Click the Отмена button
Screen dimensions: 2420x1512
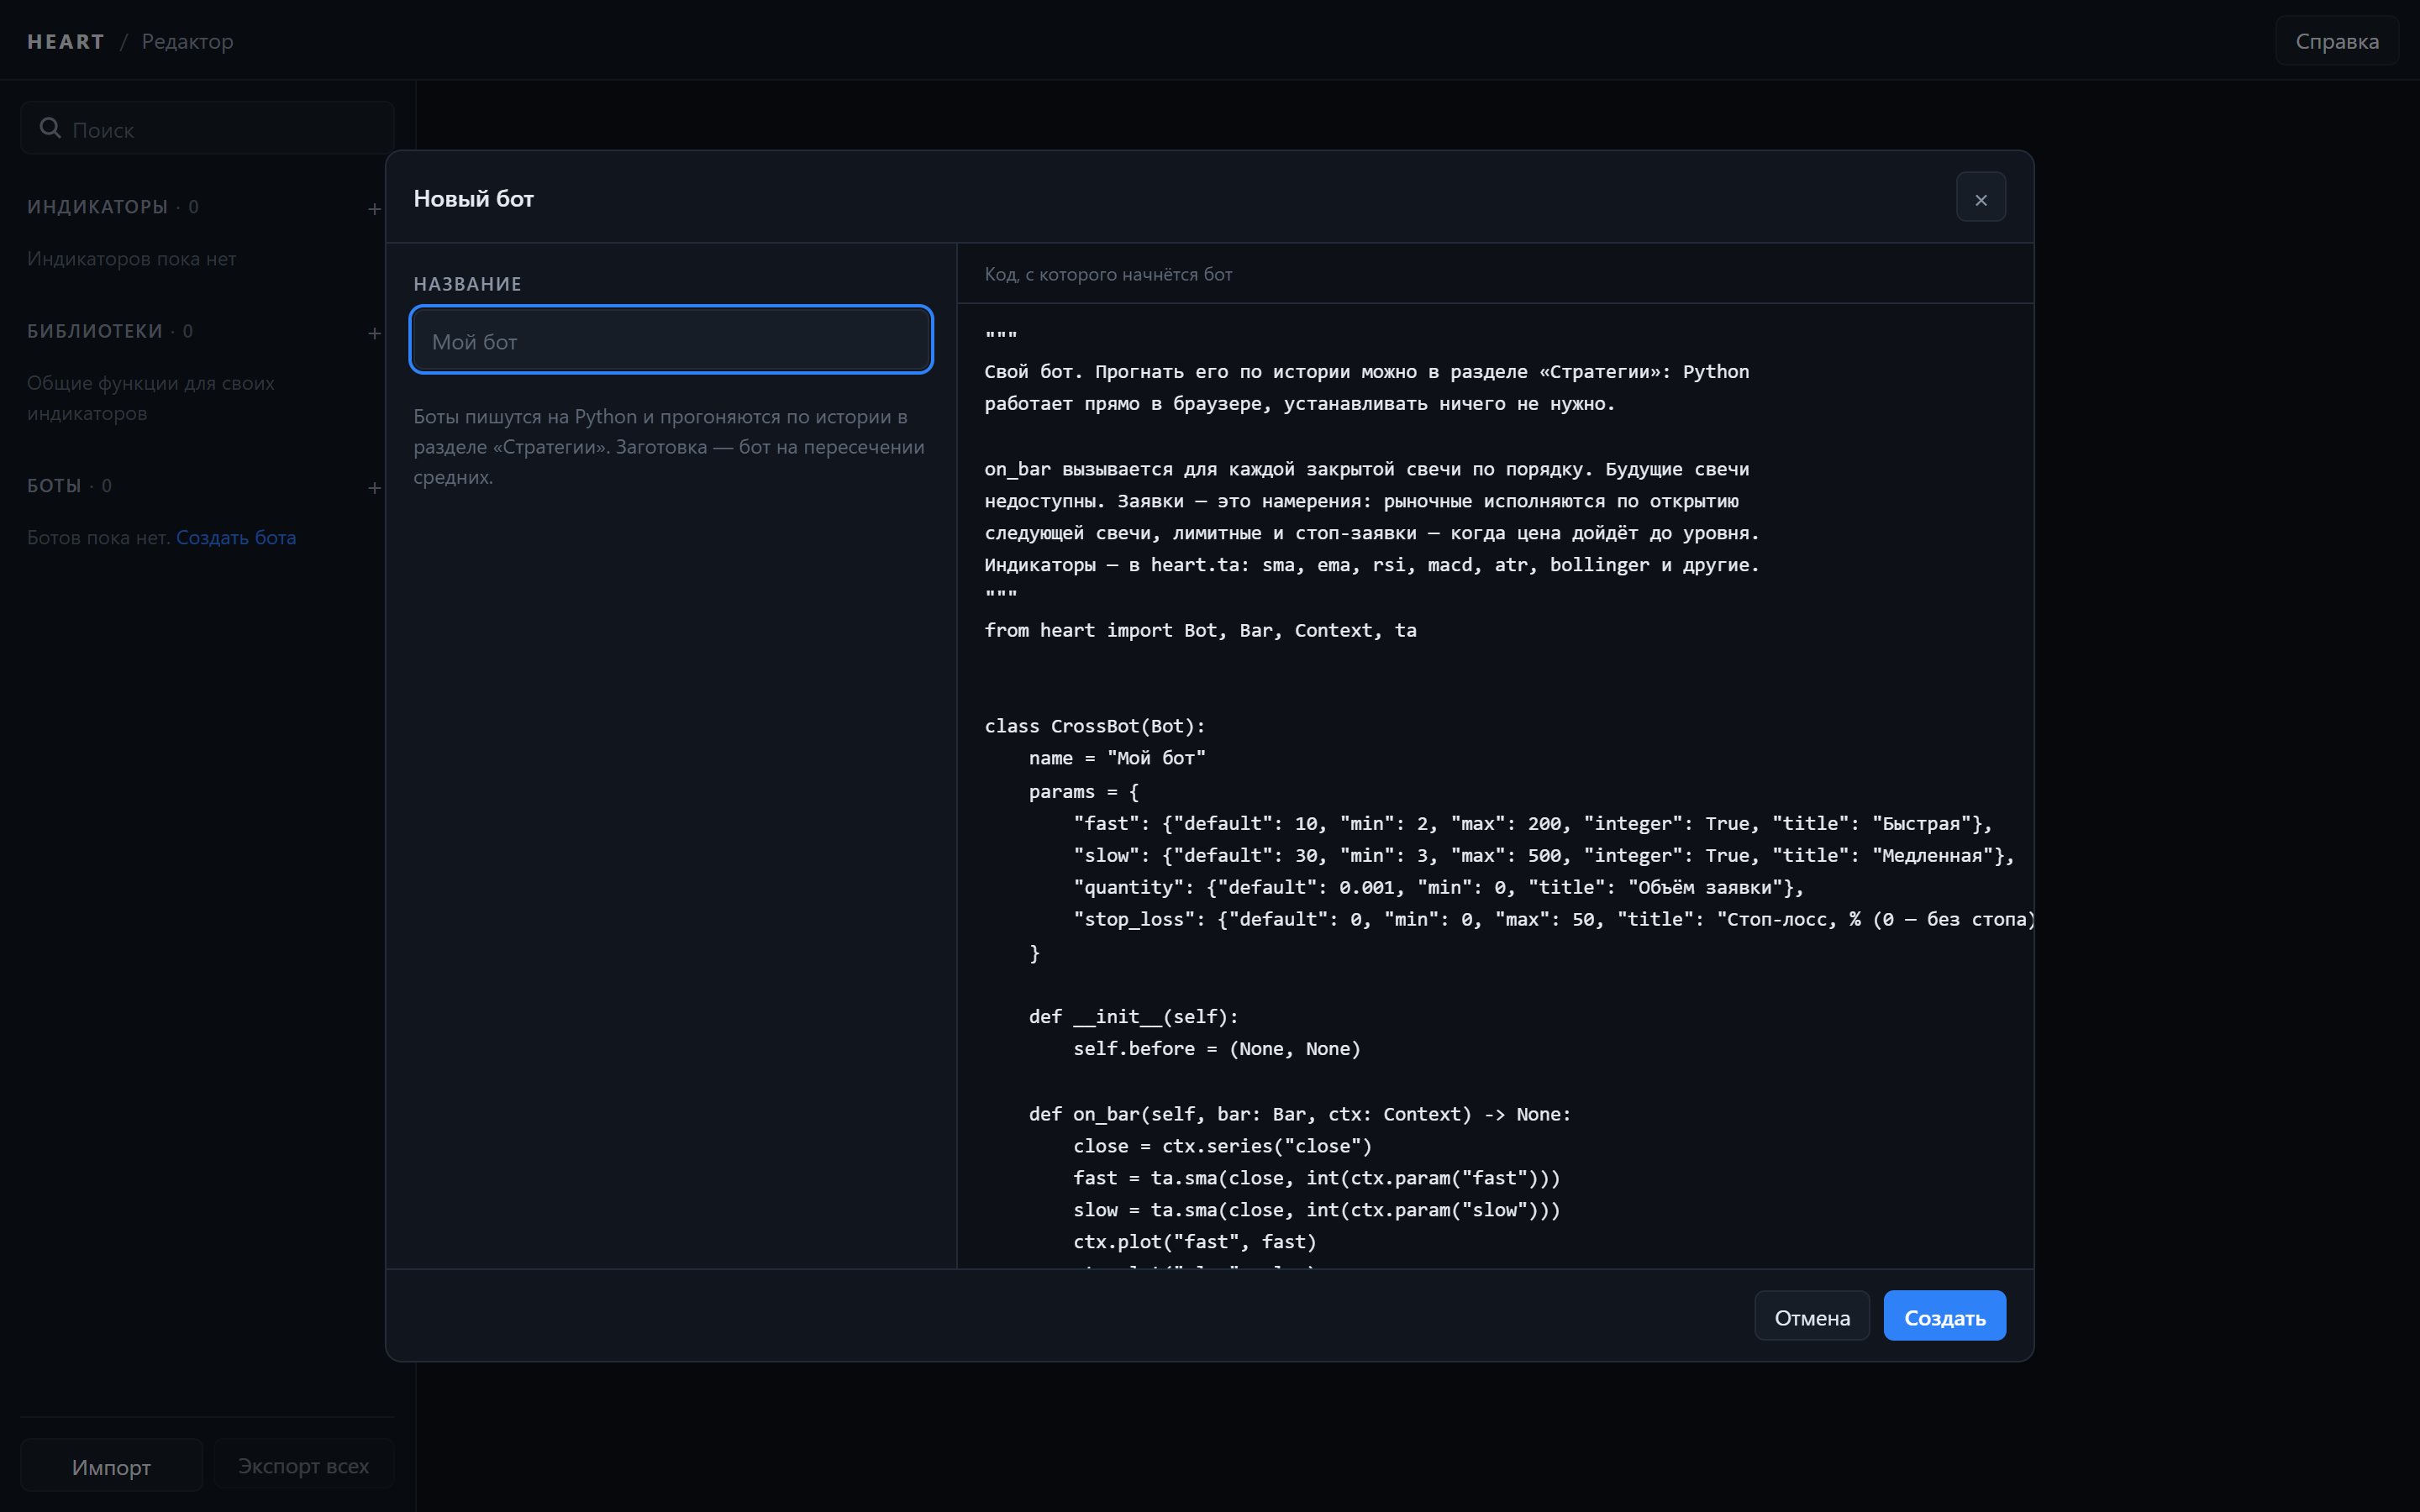[1811, 1317]
